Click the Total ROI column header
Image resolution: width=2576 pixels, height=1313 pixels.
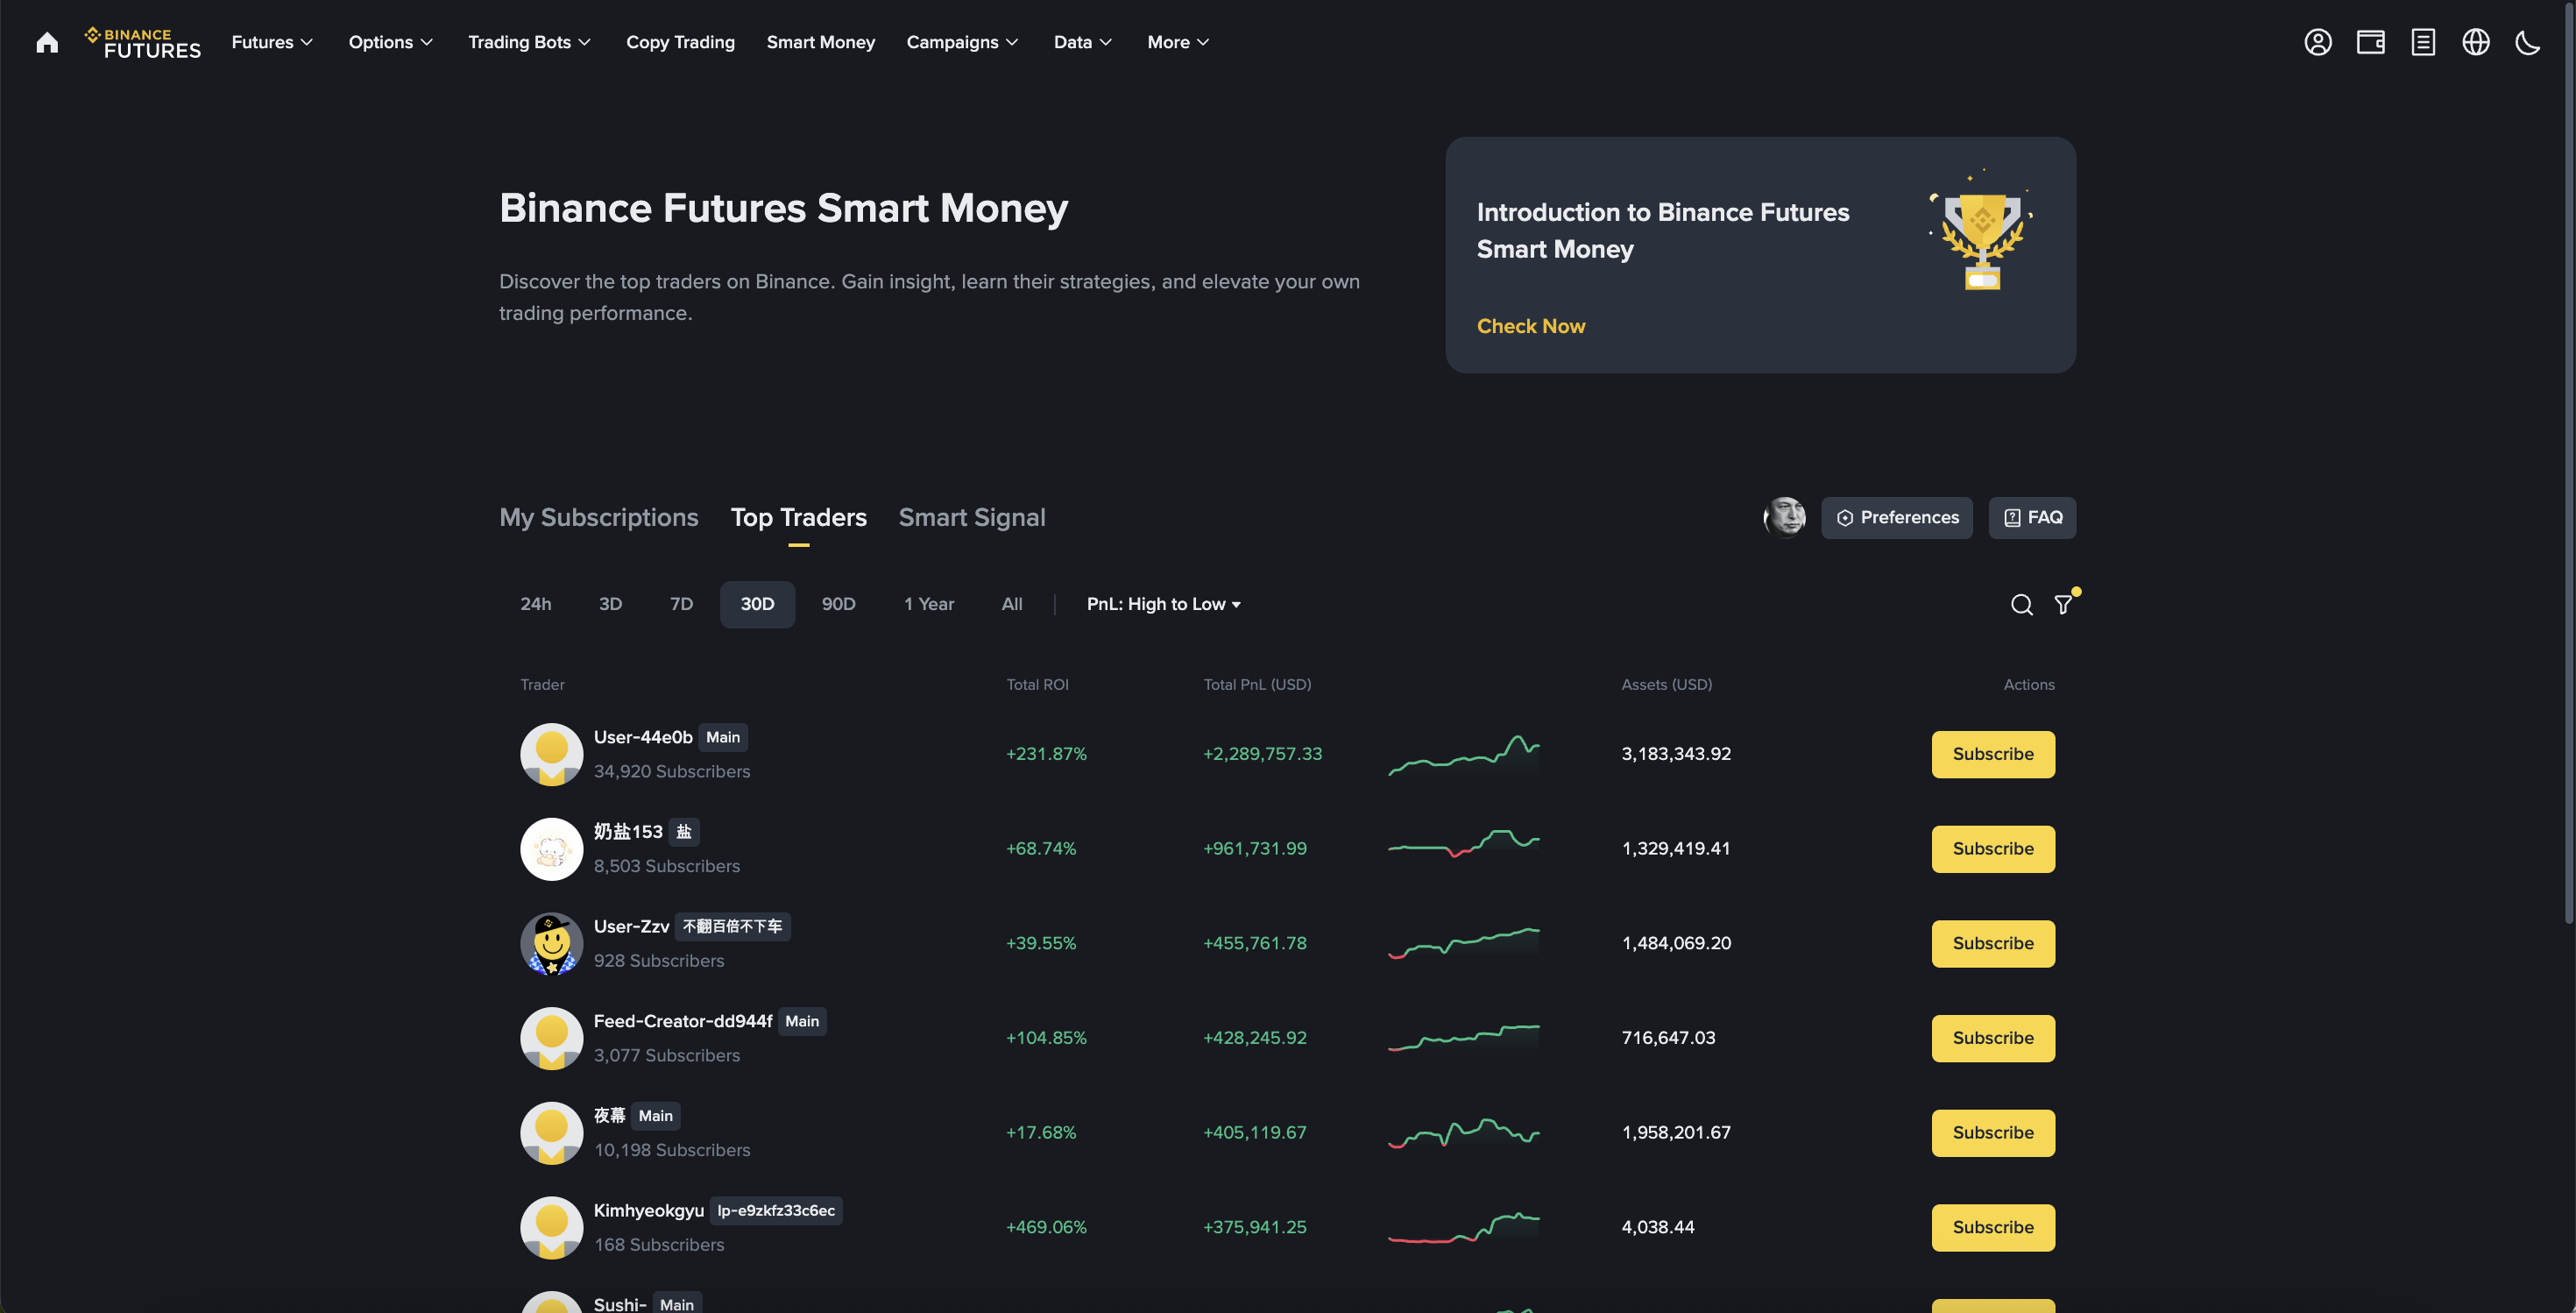[1037, 685]
